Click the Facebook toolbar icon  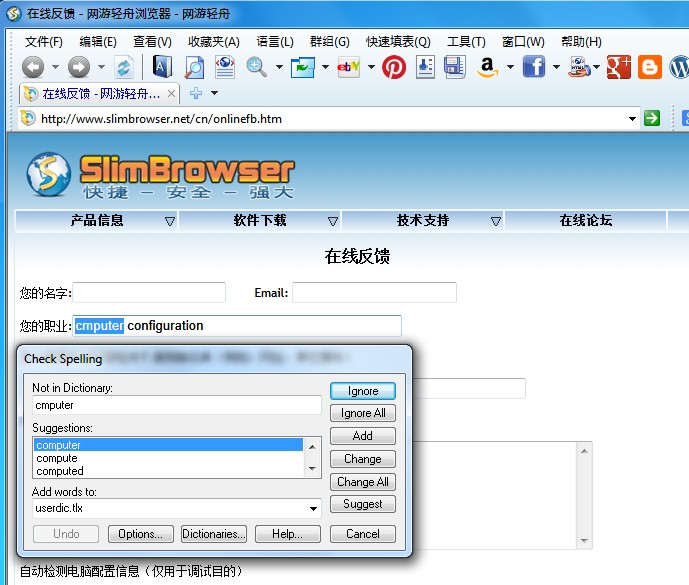point(534,67)
